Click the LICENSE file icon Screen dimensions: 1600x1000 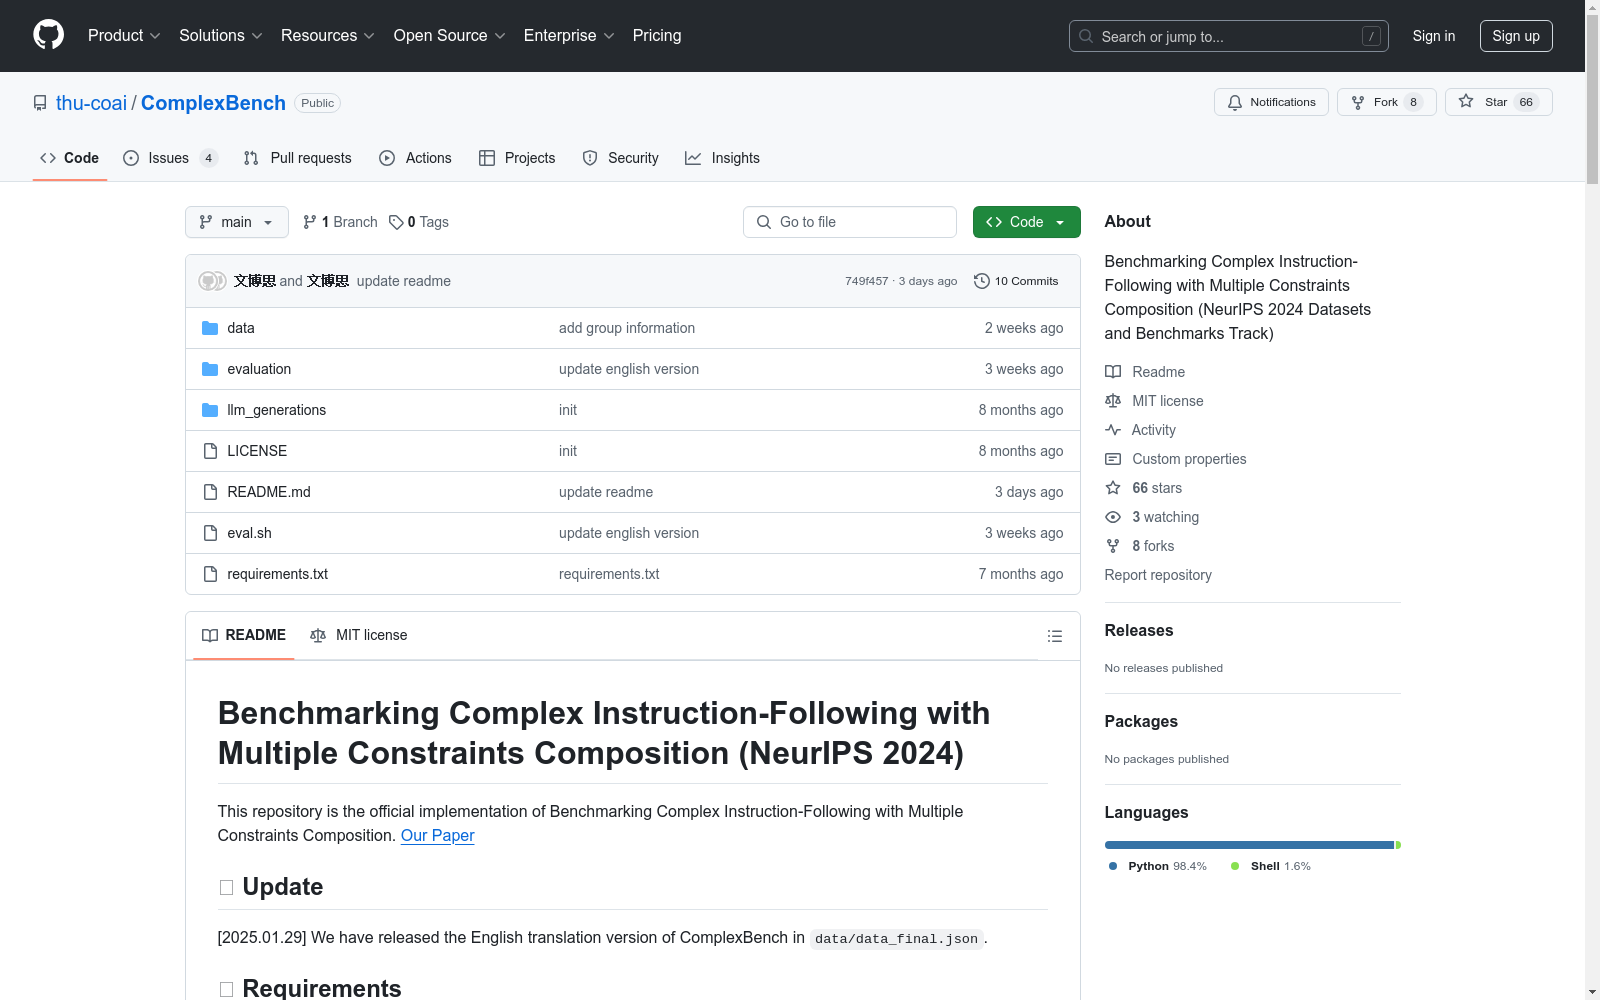point(210,451)
